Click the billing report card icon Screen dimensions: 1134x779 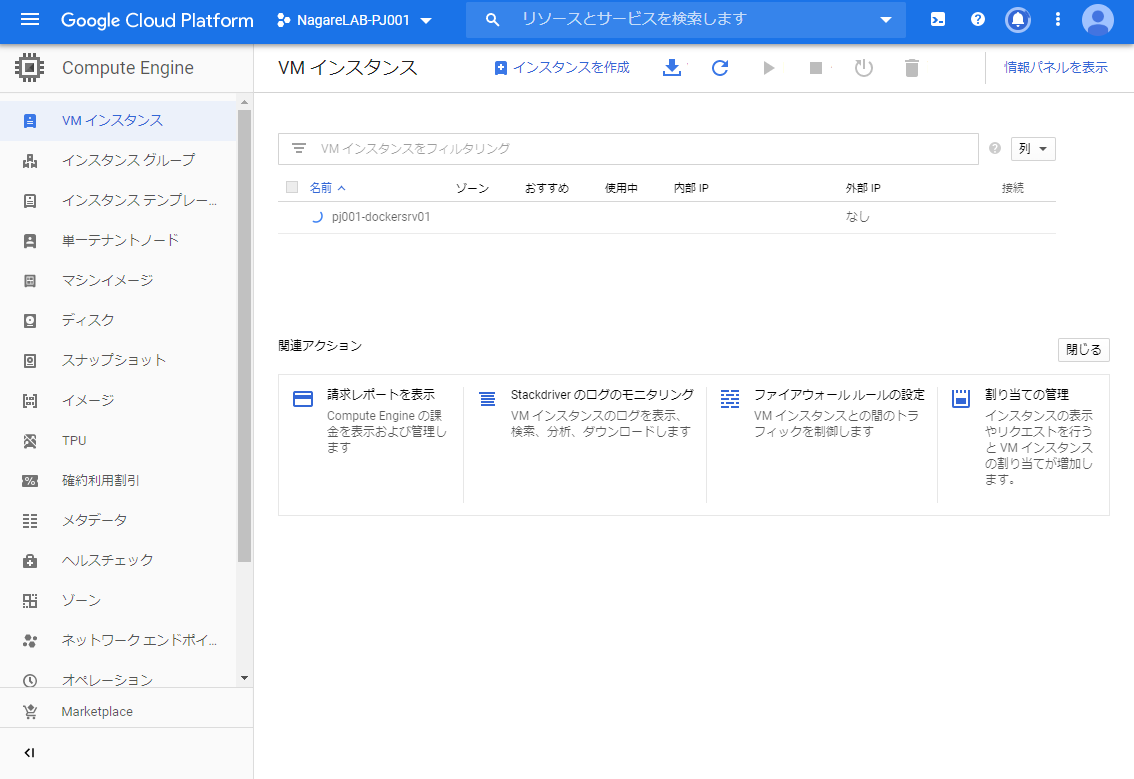(x=303, y=399)
